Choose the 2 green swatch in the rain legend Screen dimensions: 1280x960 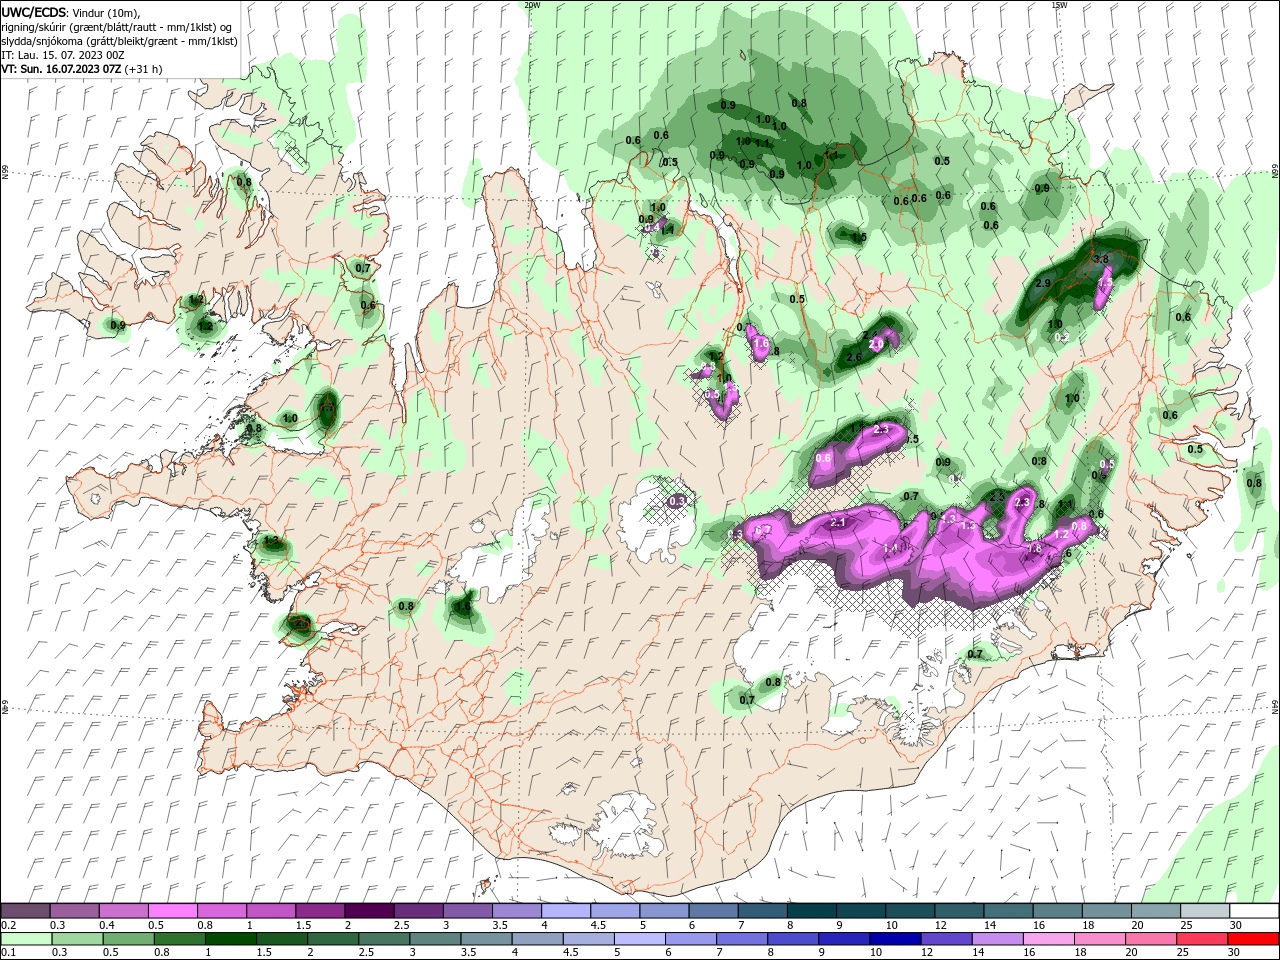[x=332, y=939]
